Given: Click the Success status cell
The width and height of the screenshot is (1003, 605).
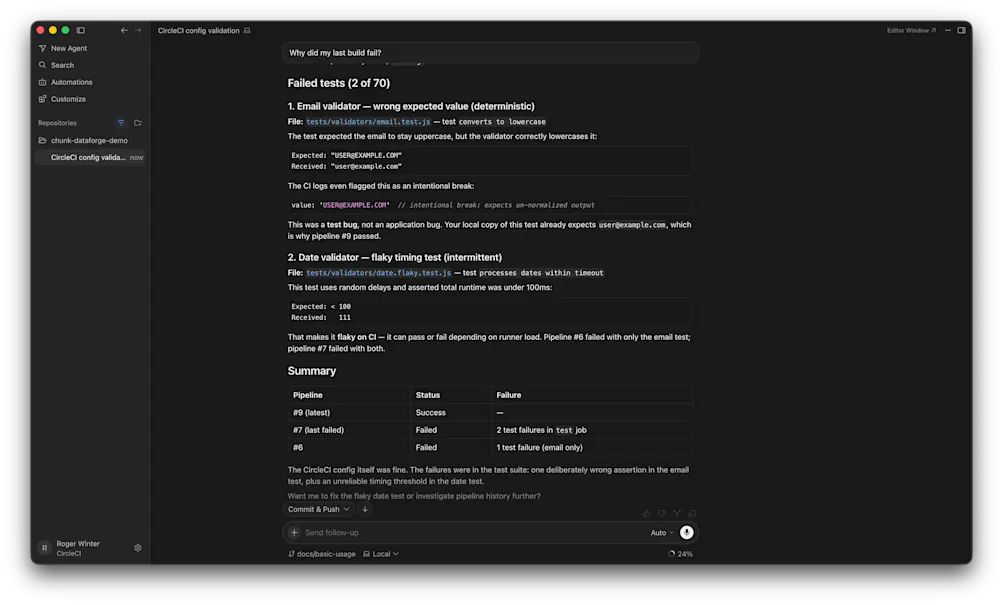Looking at the screenshot, I should pyautogui.click(x=450, y=412).
